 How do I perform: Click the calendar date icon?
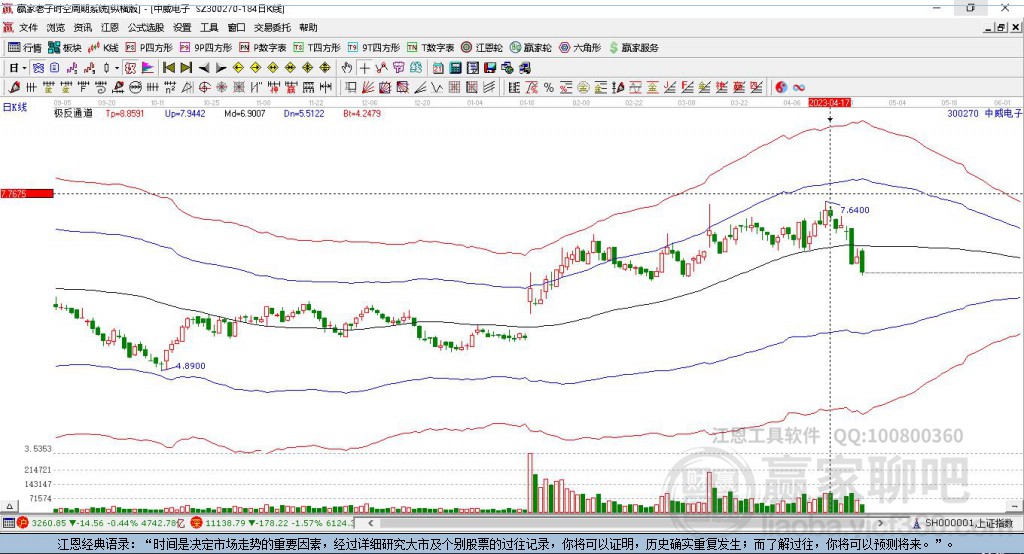coord(438,68)
